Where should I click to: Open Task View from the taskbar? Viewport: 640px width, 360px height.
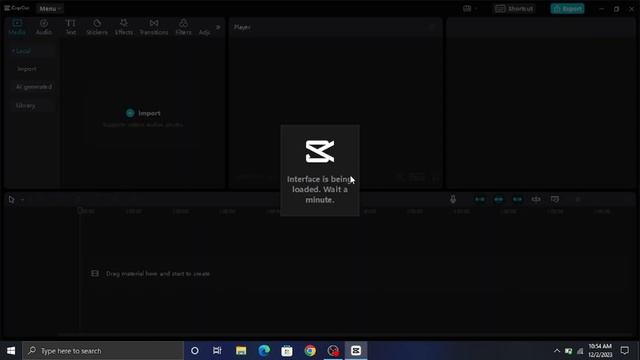[x=217, y=351]
